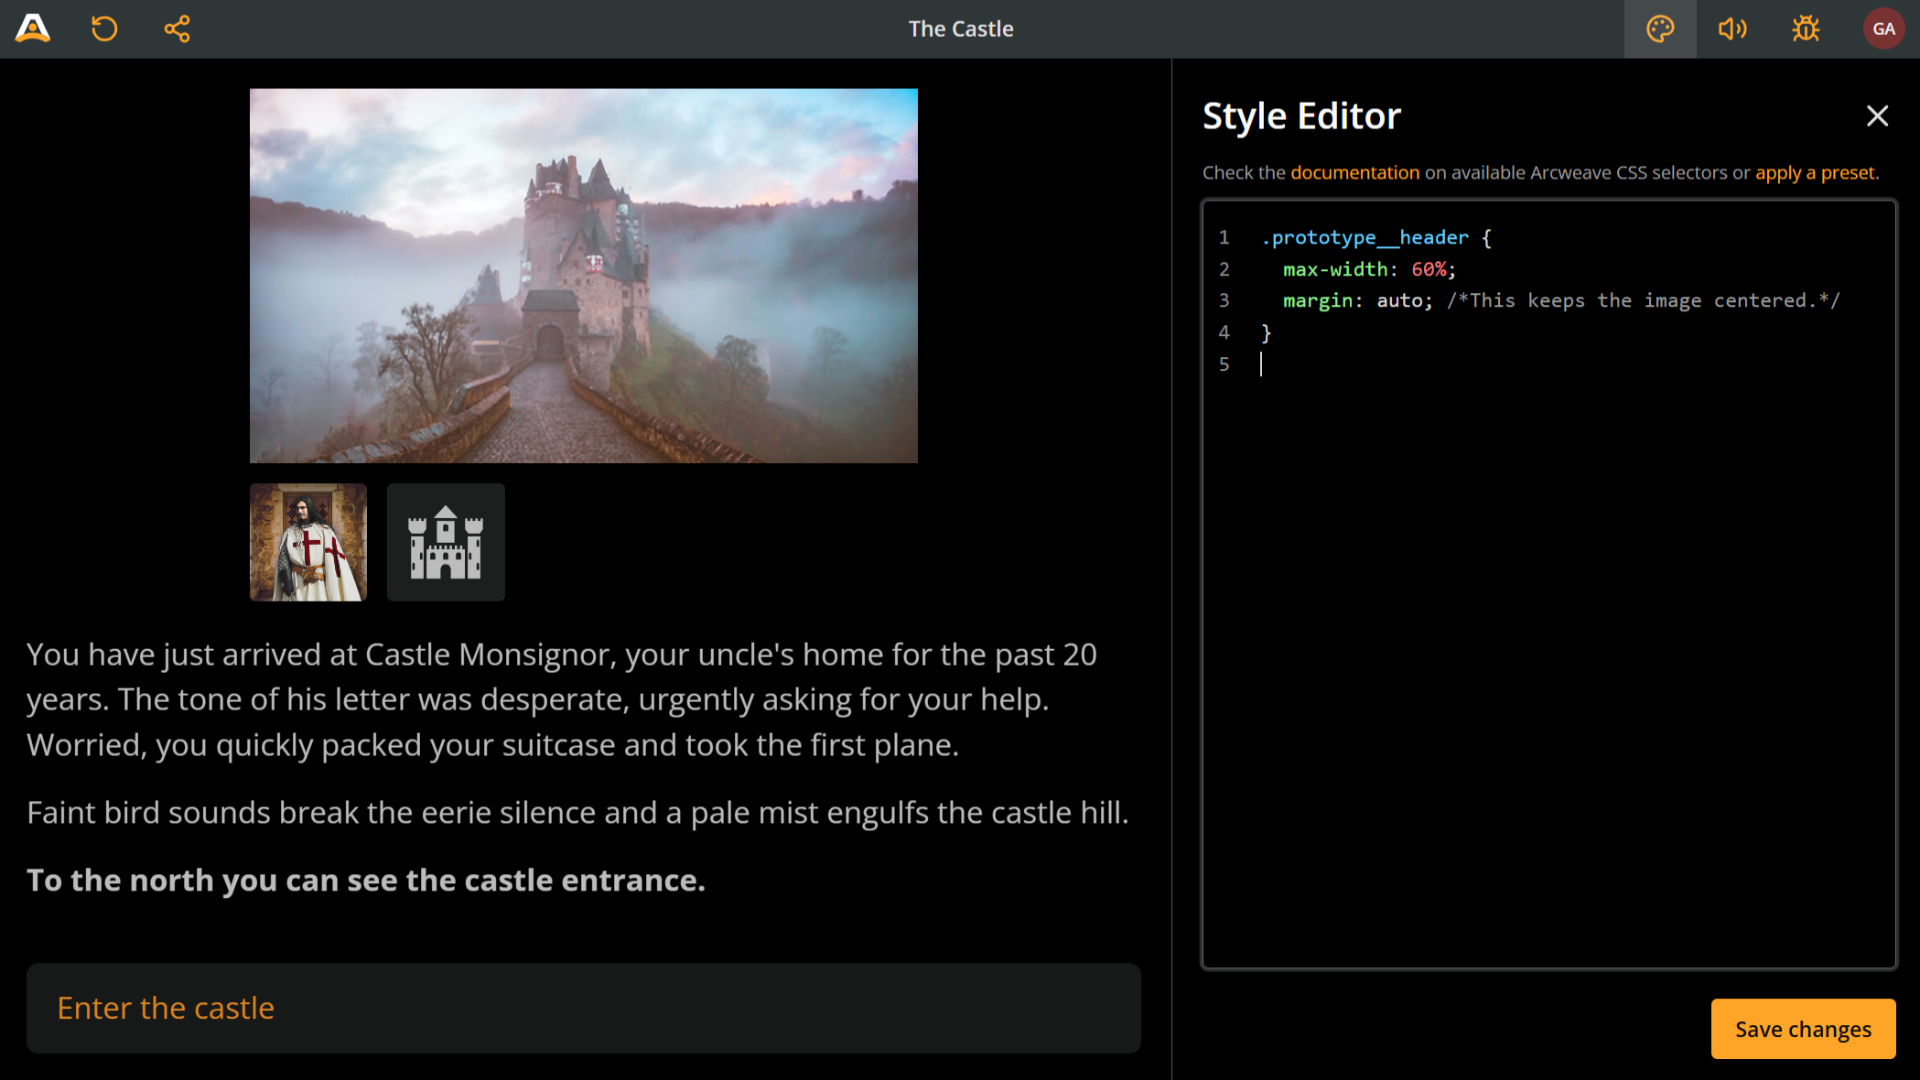Close the Style Editor
The image size is (1920, 1080).
click(x=1877, y=116)
